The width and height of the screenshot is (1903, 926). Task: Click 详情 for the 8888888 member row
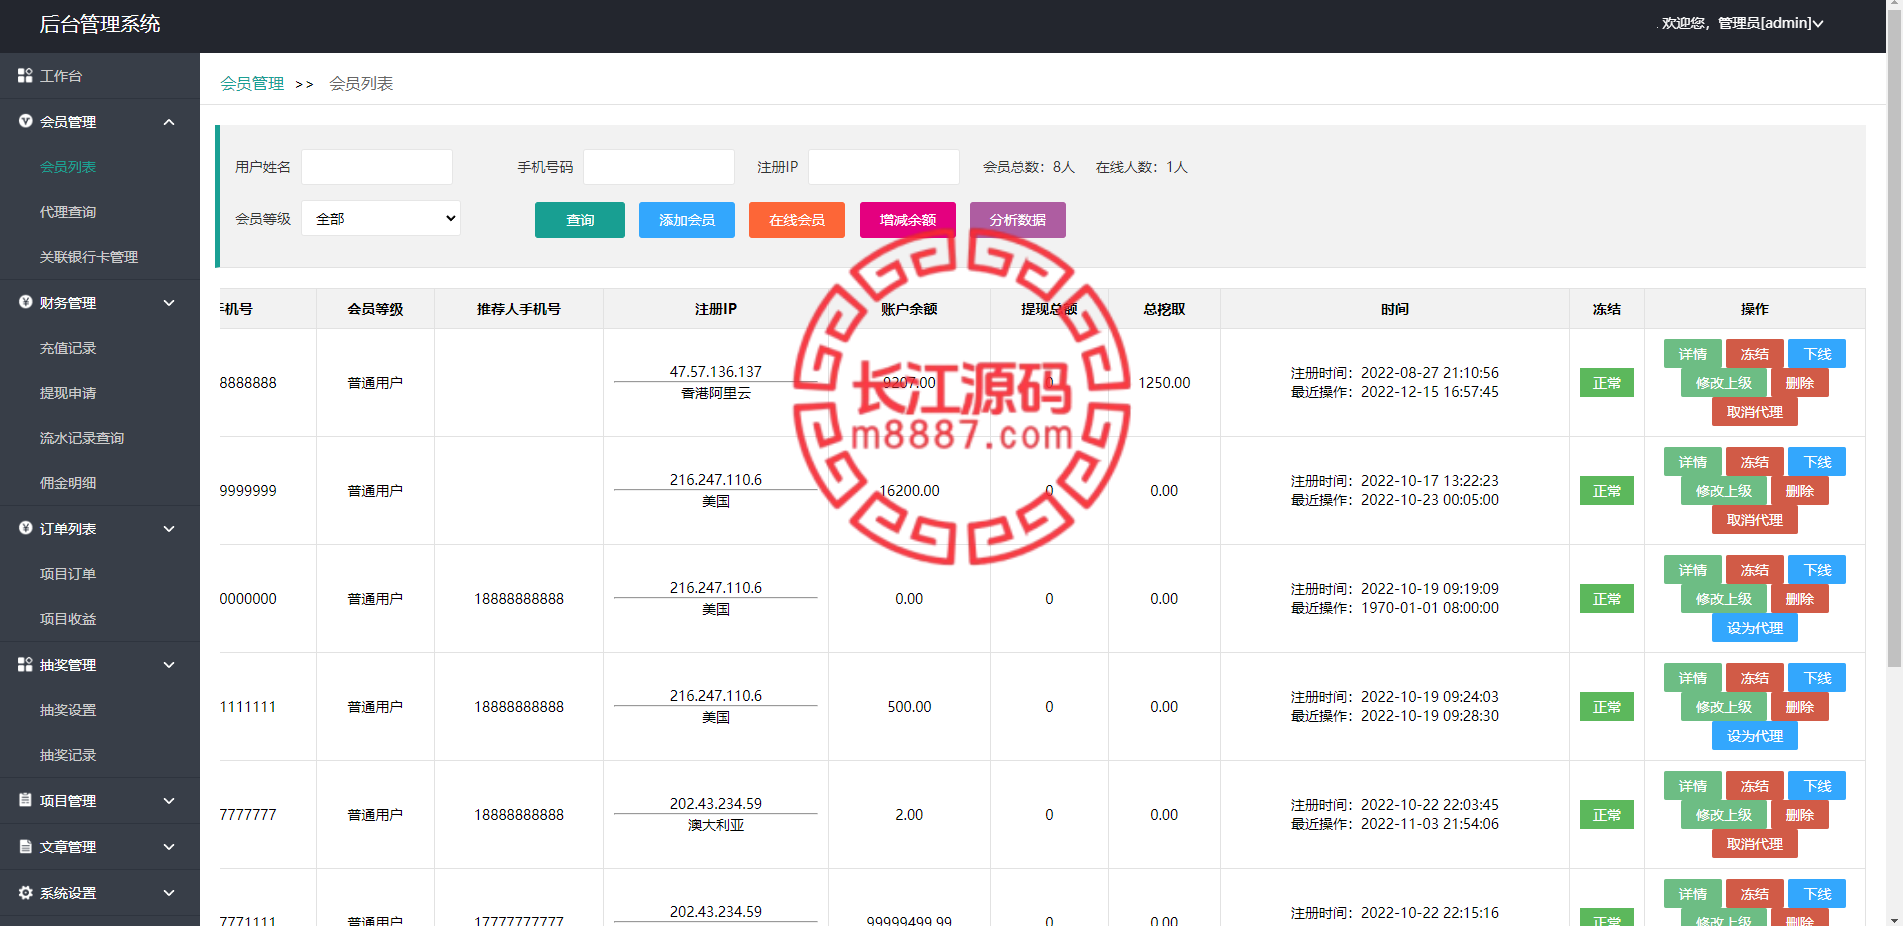point(1693,354)
